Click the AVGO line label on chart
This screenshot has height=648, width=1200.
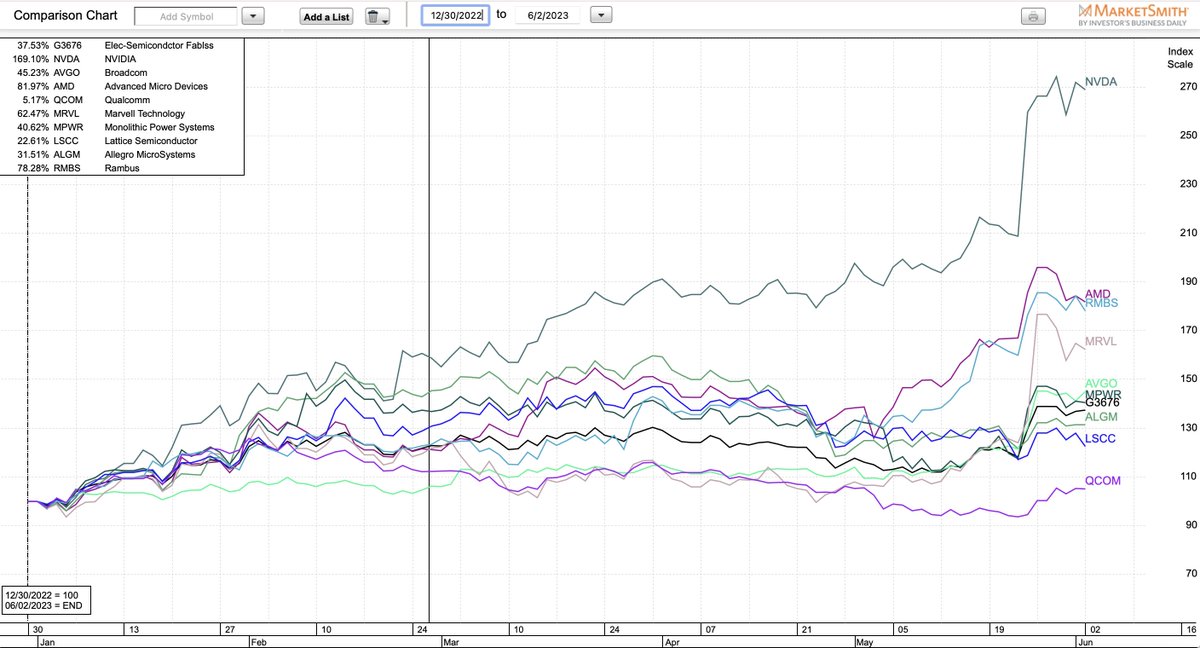click(1101, 384)
